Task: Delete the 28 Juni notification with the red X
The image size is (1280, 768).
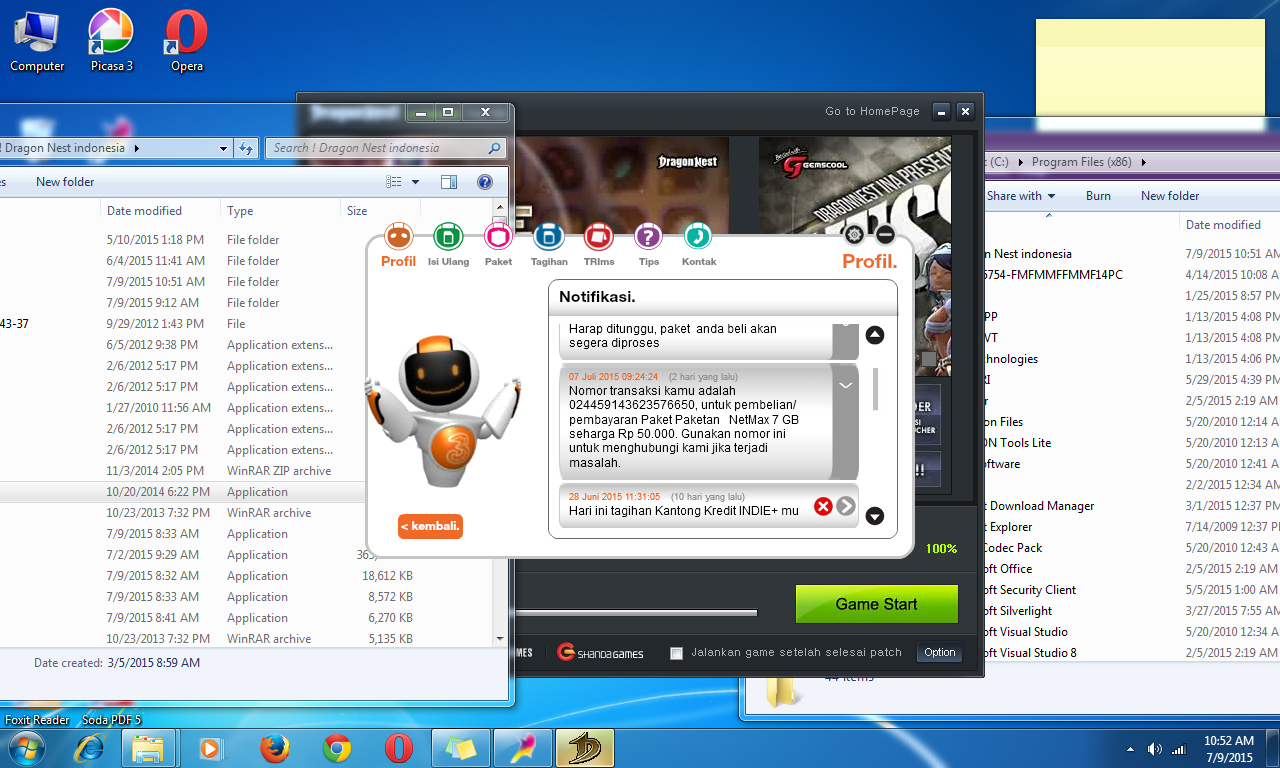Action: (823, 506)
